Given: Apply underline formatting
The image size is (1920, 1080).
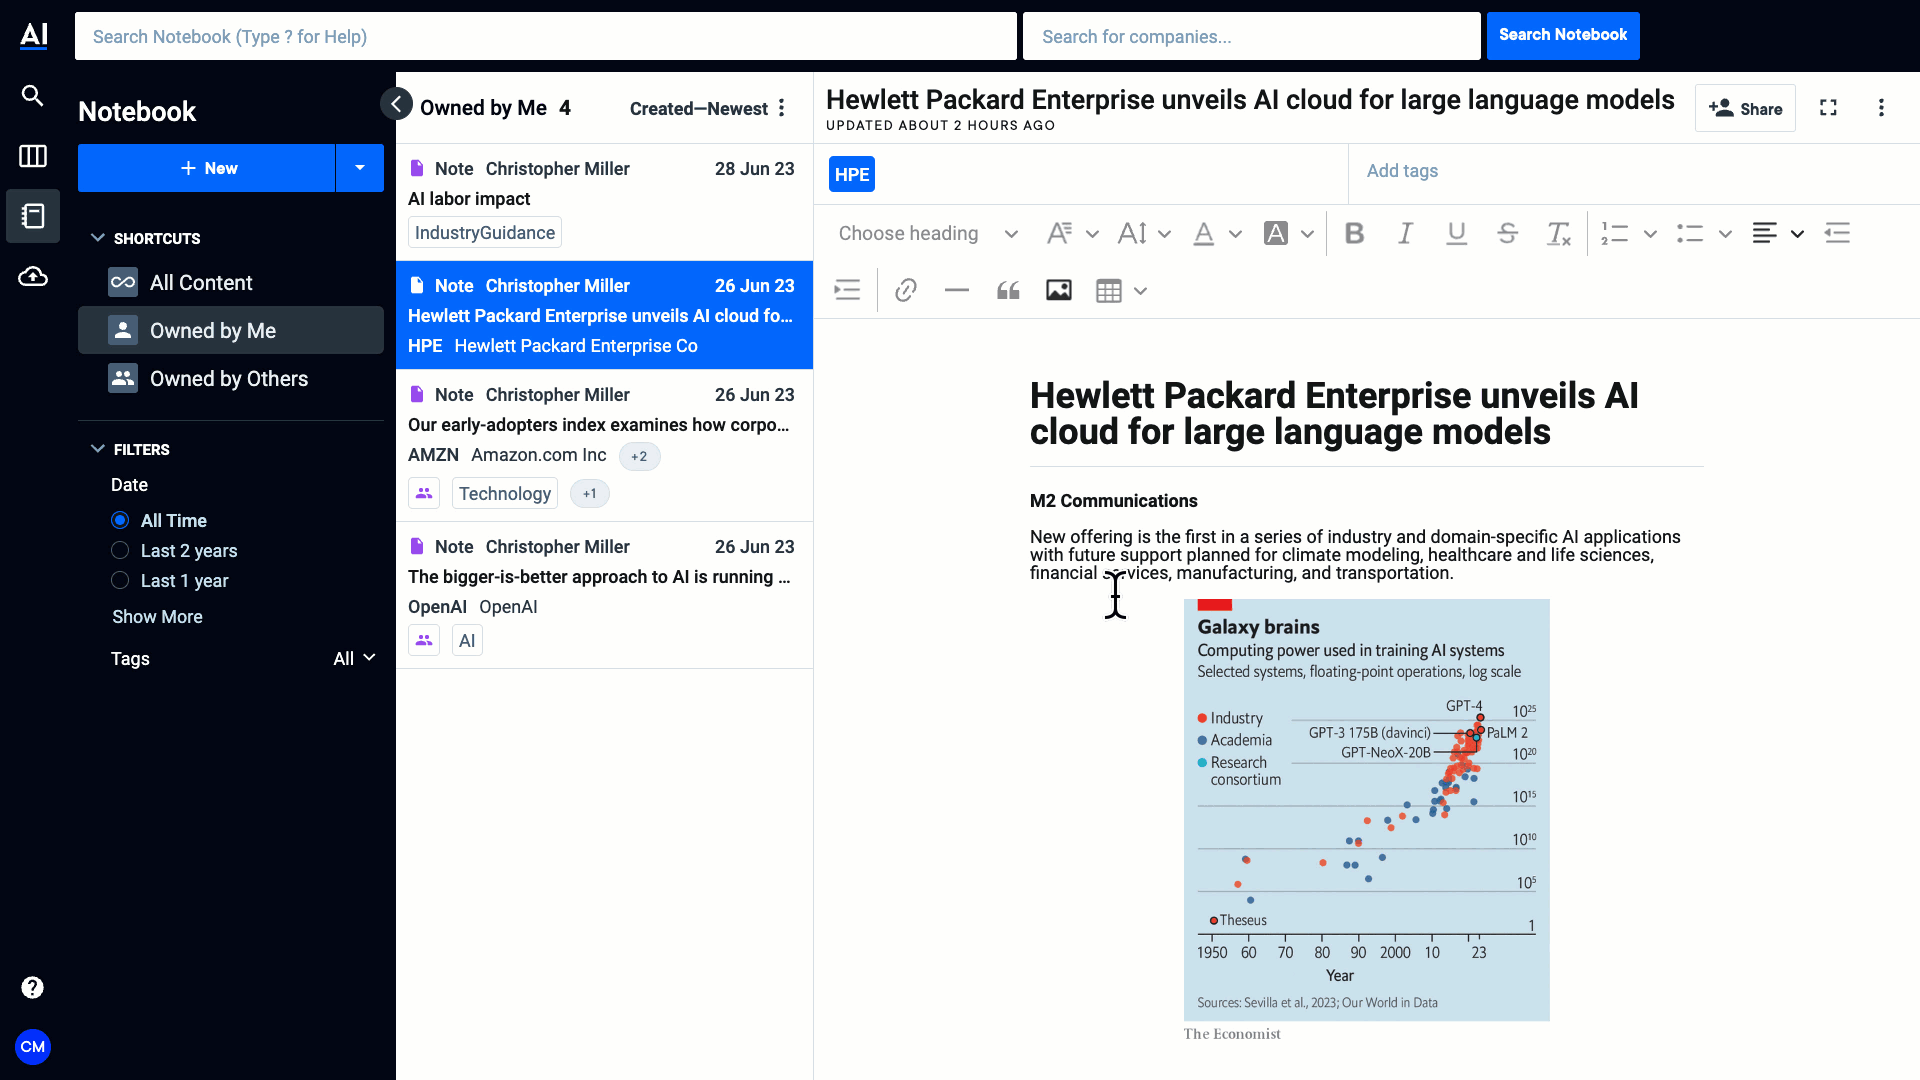Looking at the screenshot, I should click(1456, 233).
